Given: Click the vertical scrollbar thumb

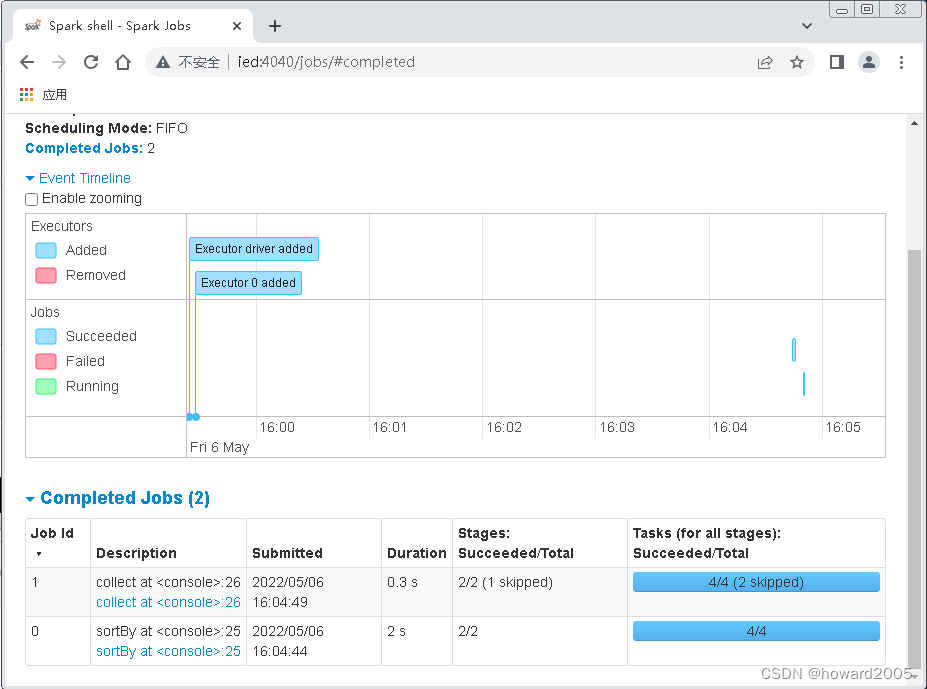Looking at the screenshot, I should (915, 458).
